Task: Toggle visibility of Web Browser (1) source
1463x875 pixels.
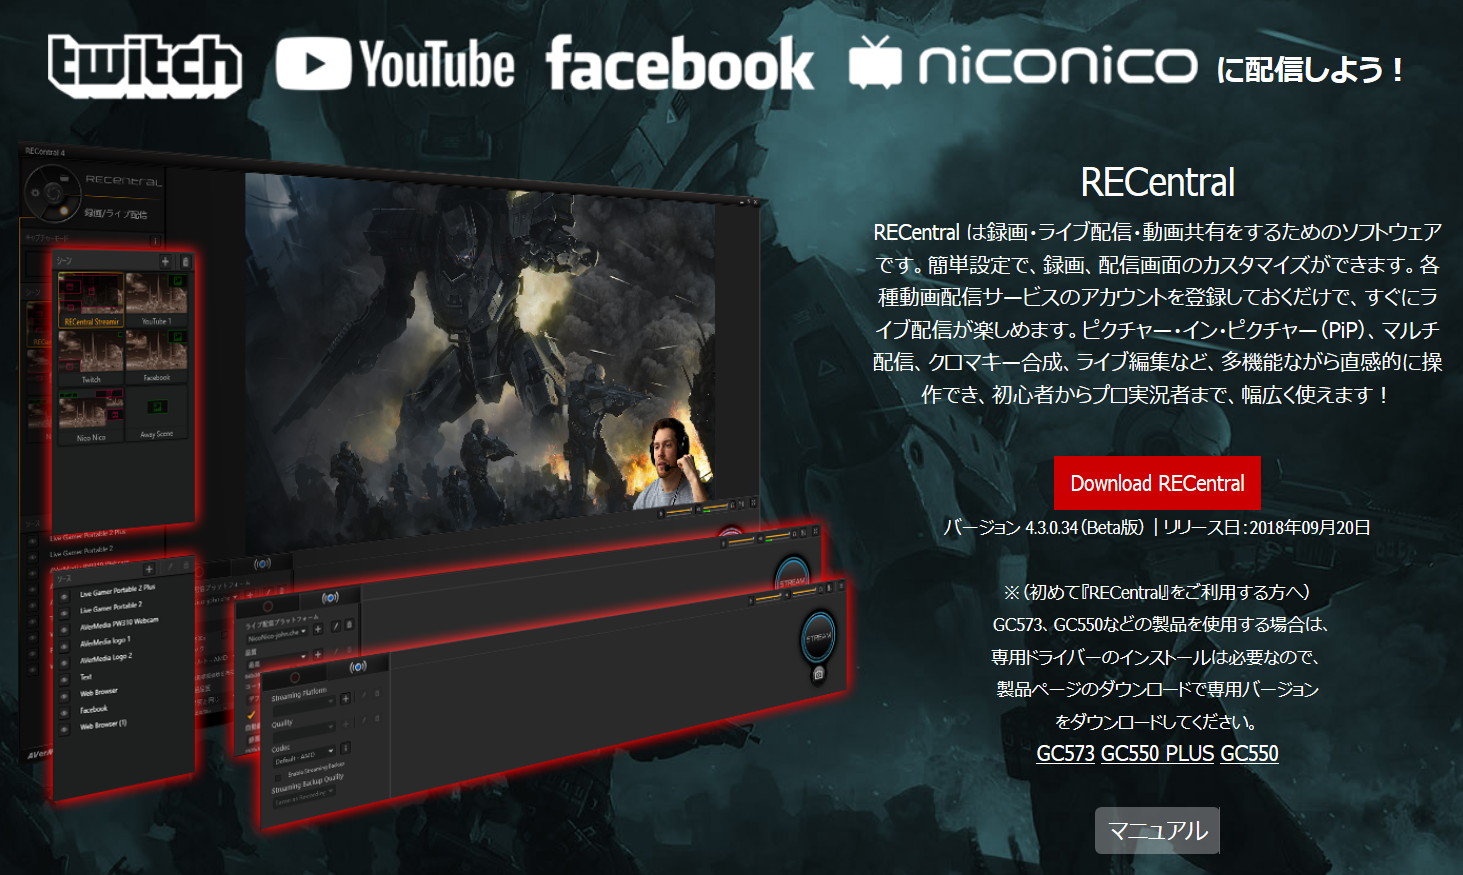Action: point(64,729)
